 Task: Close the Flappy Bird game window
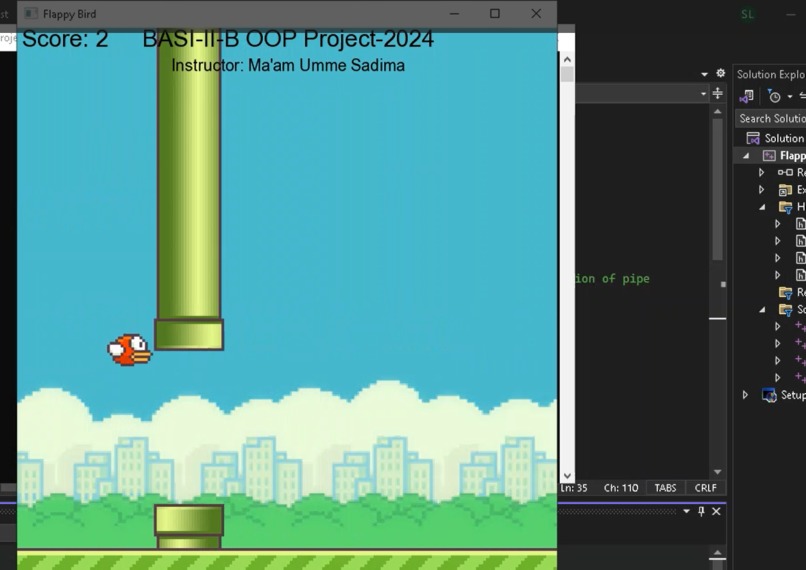(x=536, y=14)
